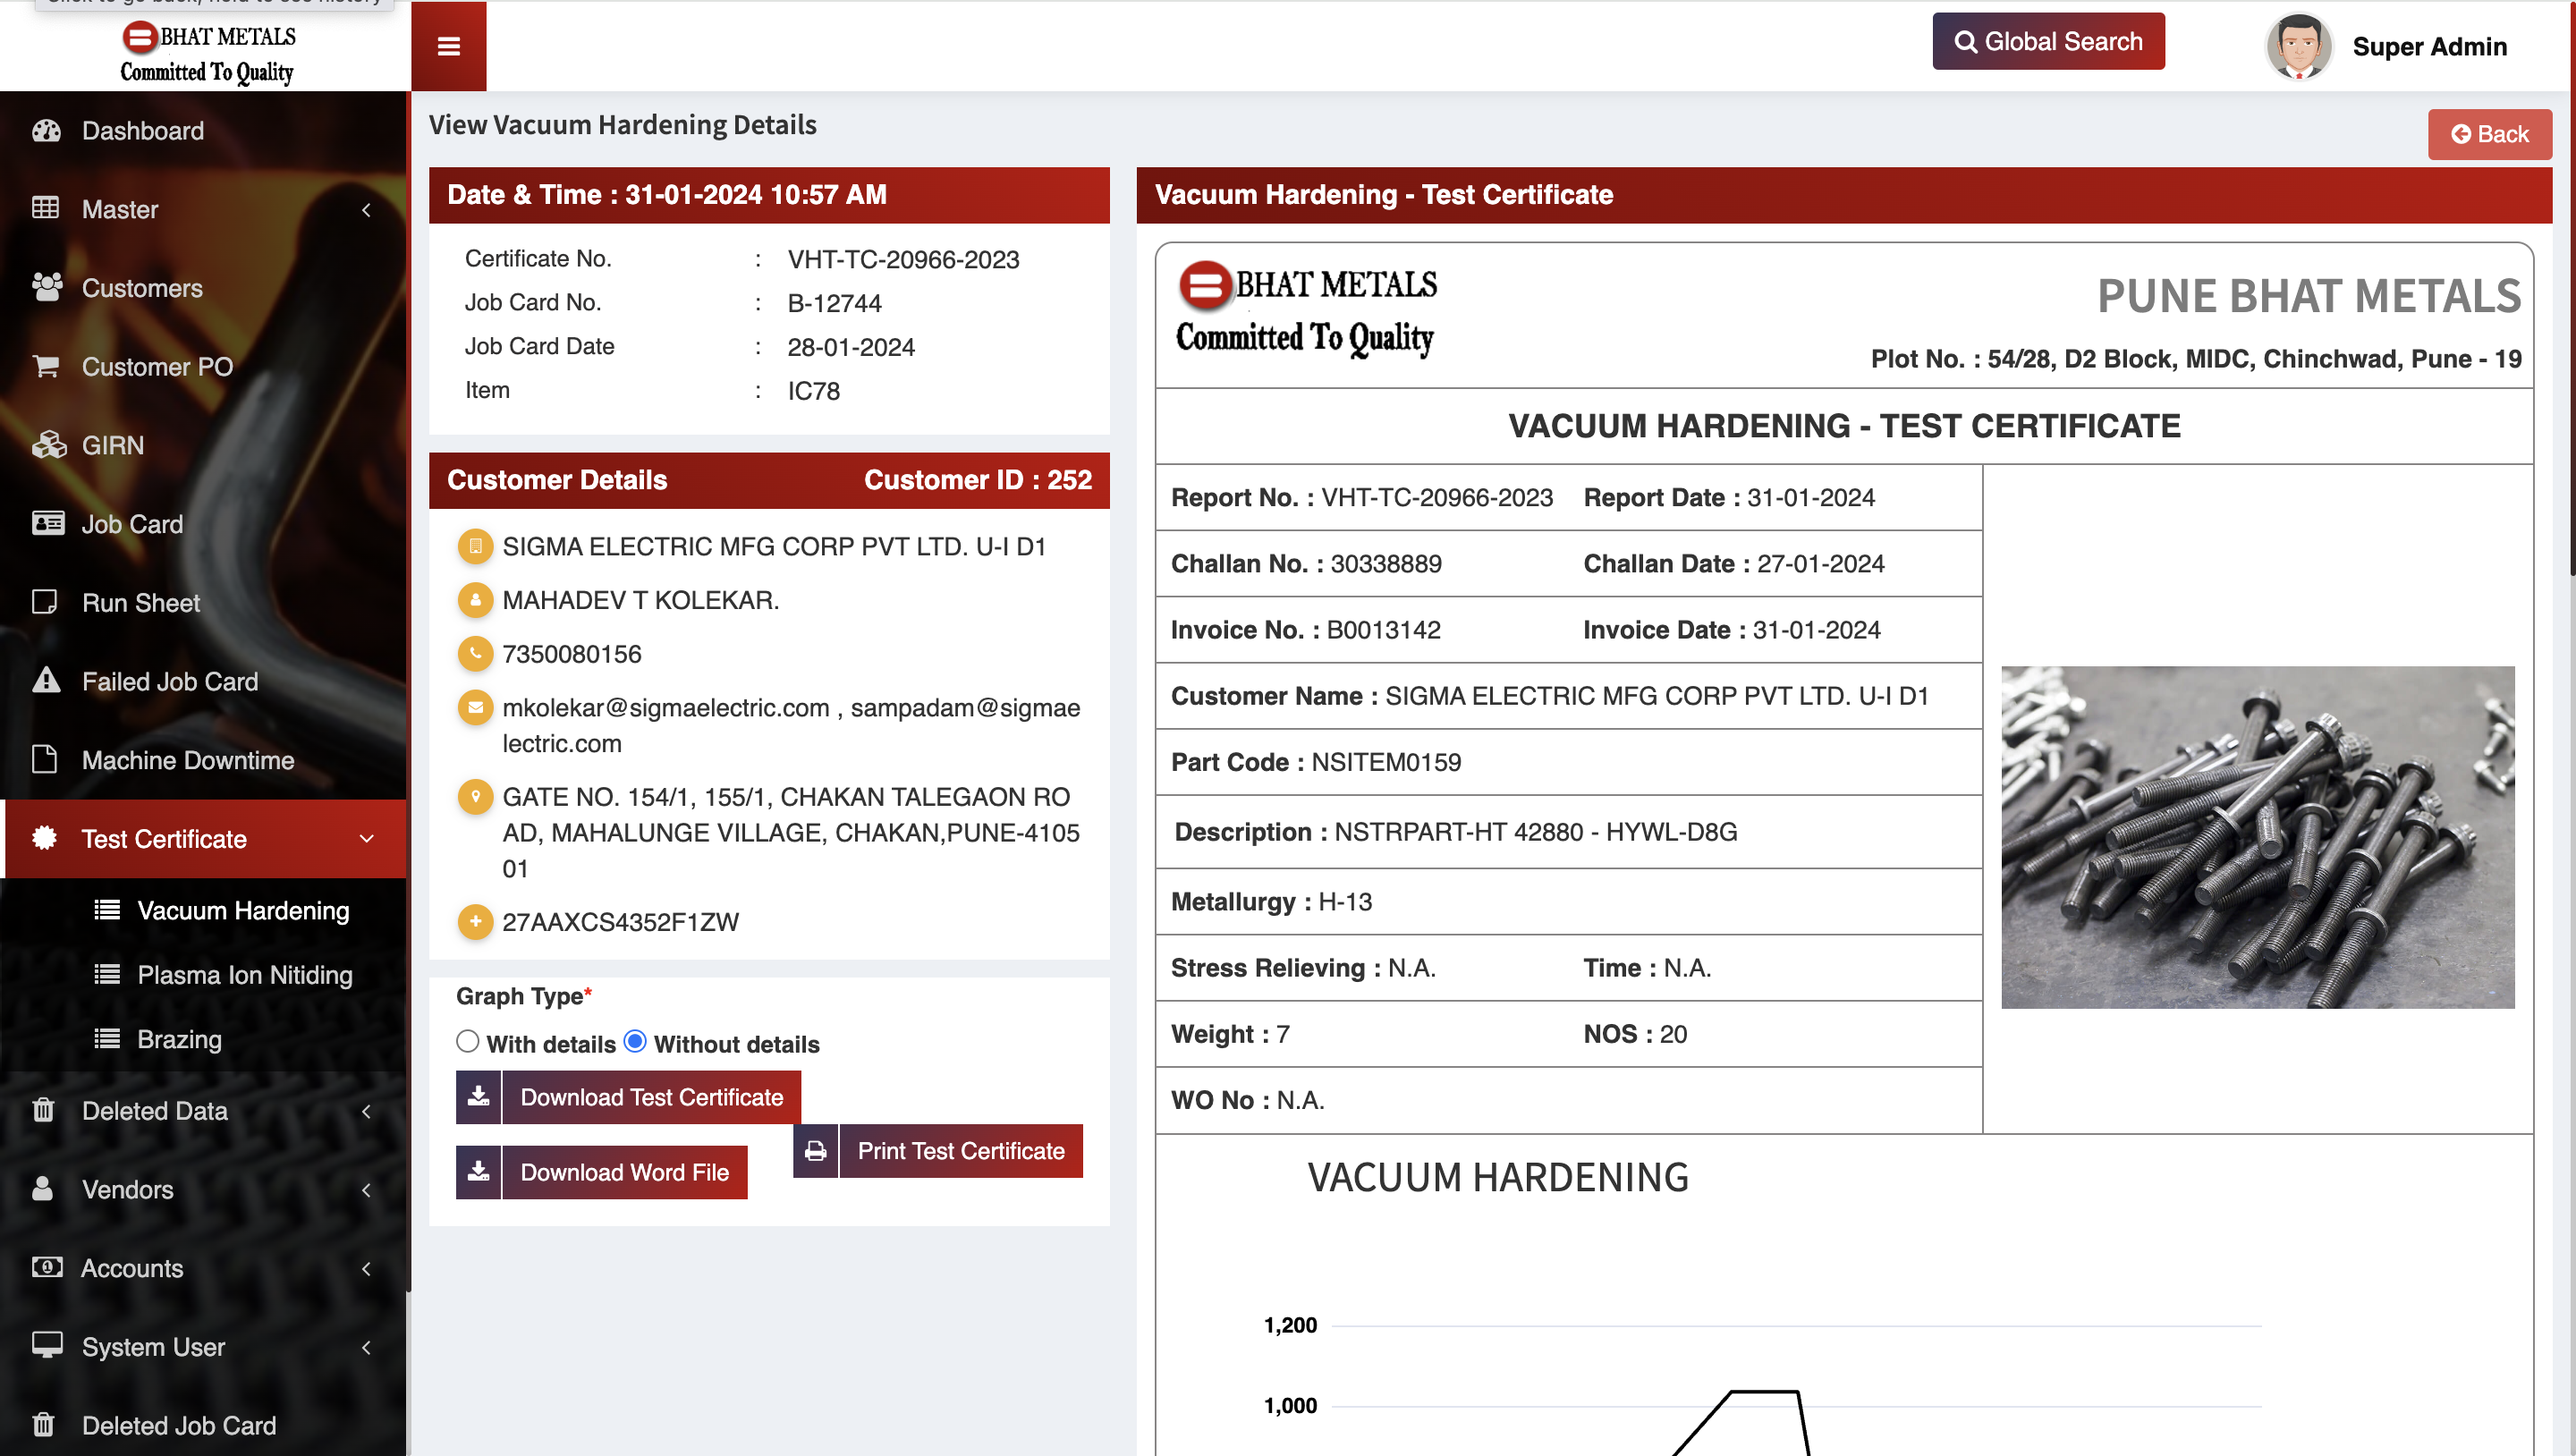
Task: Open the Customers menu item
Action: 204,288
